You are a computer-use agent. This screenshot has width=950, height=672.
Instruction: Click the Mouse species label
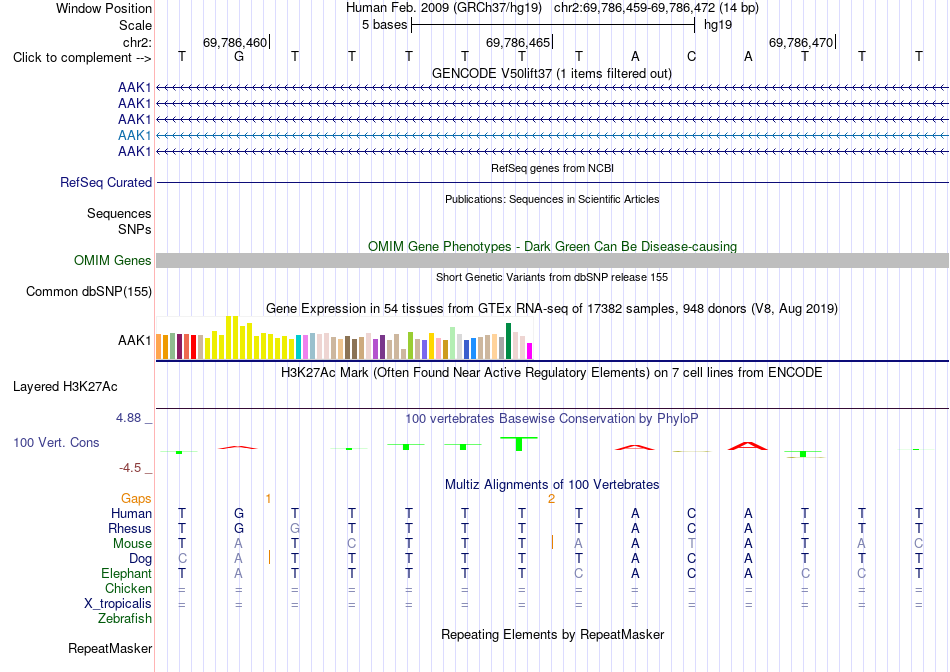132,544
